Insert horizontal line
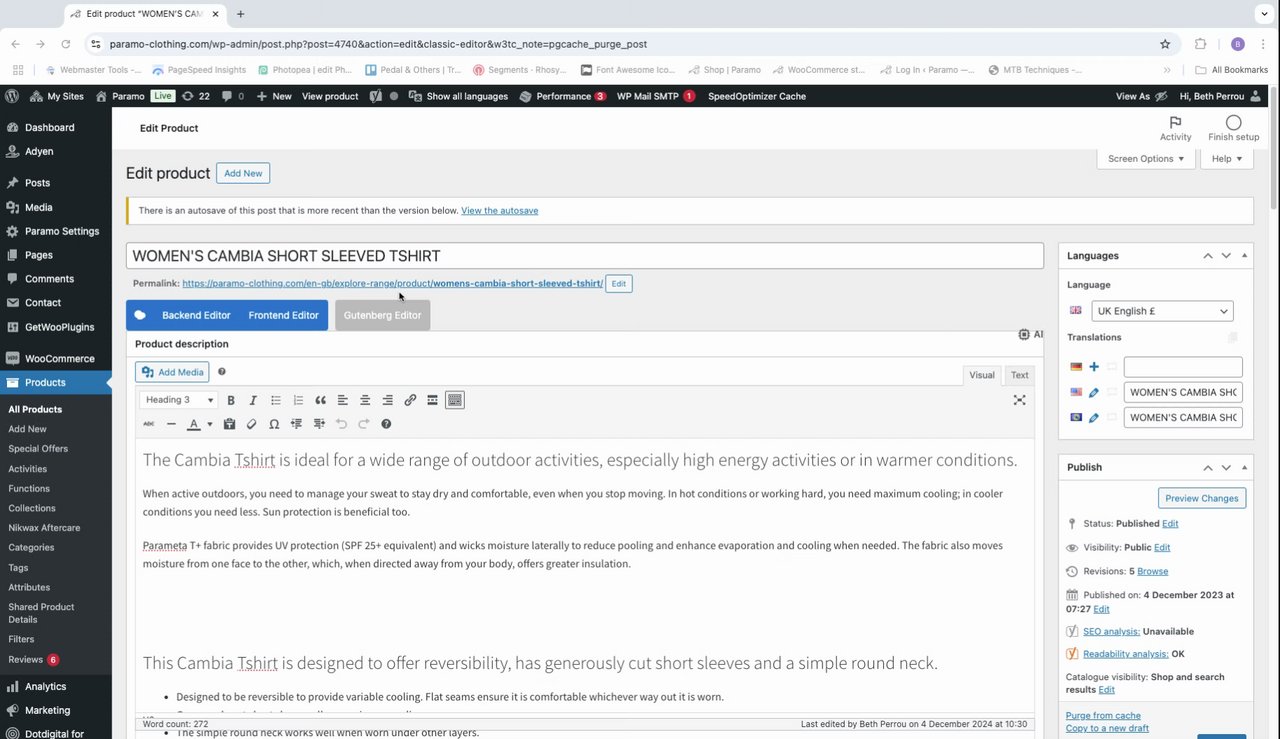Image resolution: width=1280 pixels, height=739 pixels. point(171,424)
